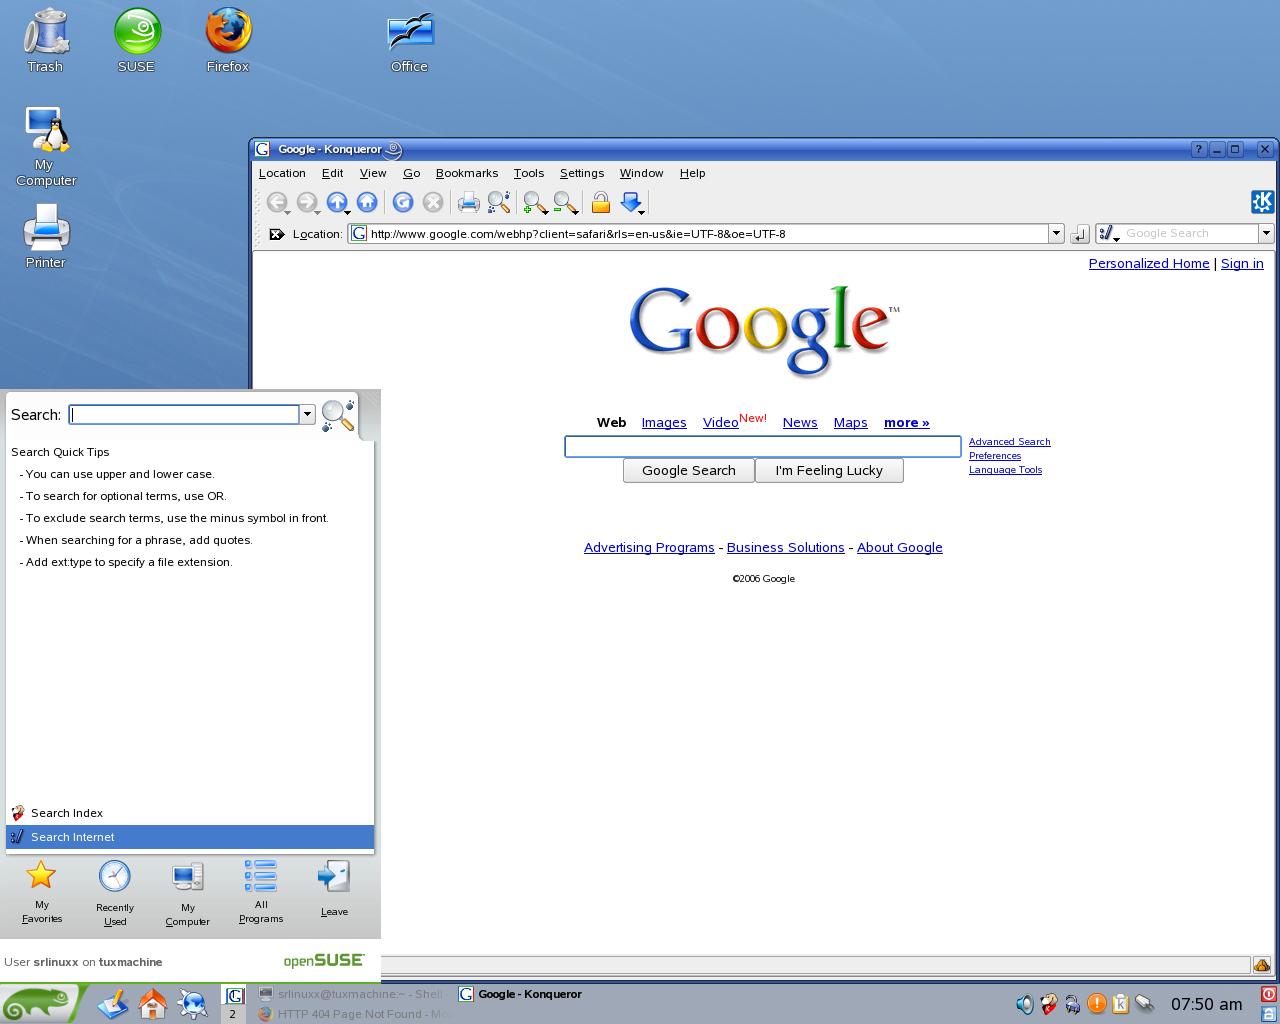Click the Maps link on Google

coord(851,423)
